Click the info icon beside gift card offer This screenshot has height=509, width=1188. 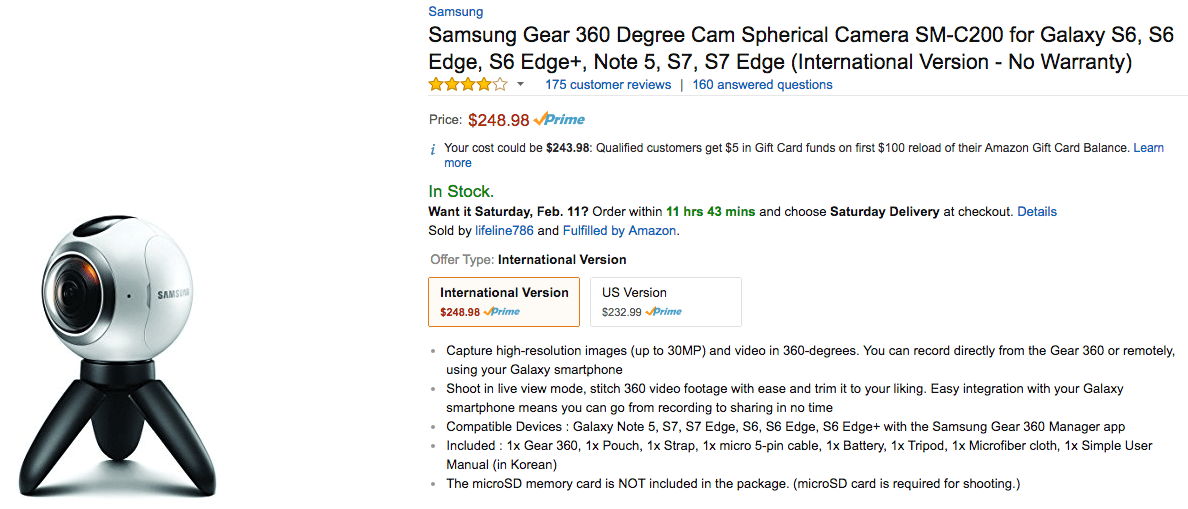click(x=433, y=149)
